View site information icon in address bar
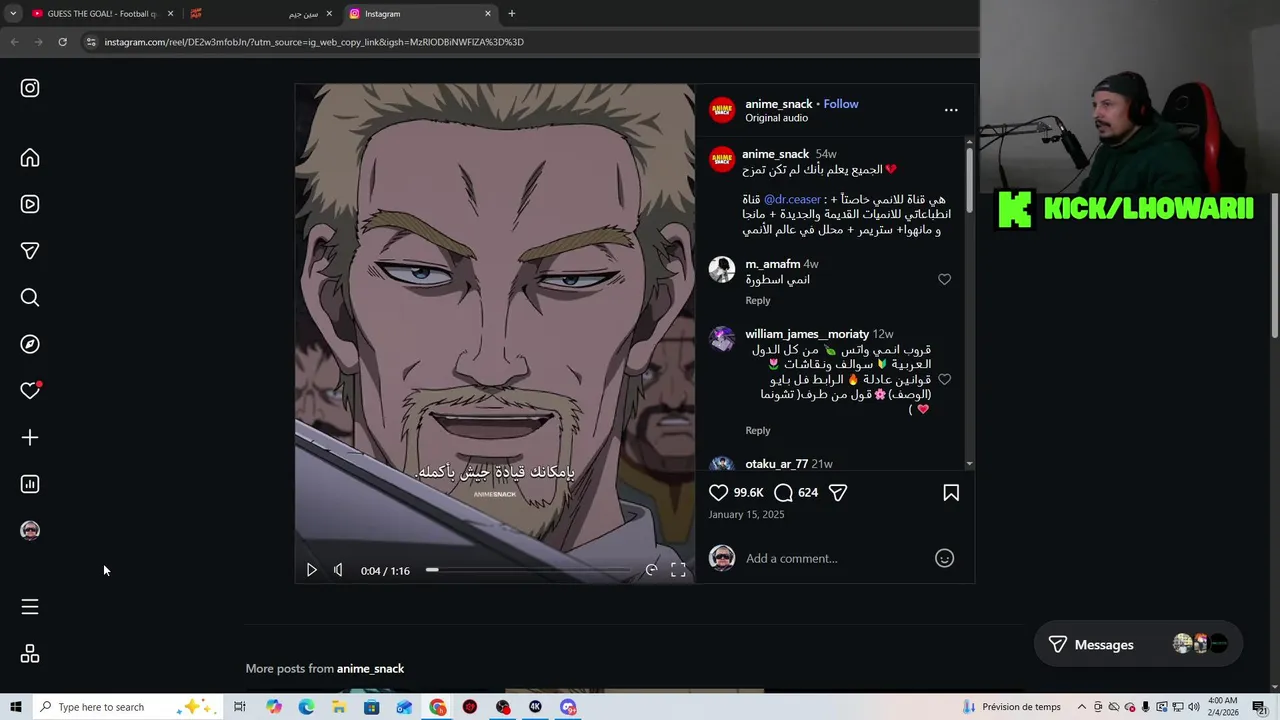 pyautogui.click(x=90, y=42)
